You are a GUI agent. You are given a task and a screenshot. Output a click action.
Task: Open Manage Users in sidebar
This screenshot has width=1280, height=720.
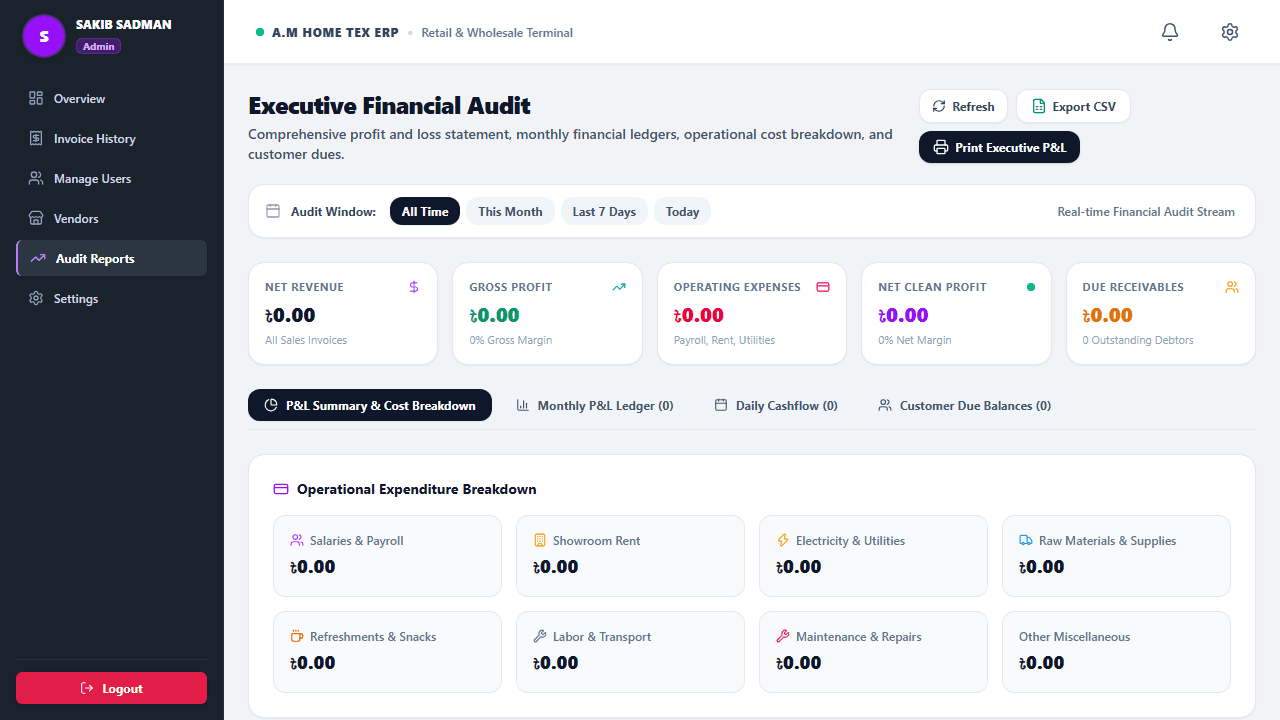pyautogui.click(x=112, y=178)
